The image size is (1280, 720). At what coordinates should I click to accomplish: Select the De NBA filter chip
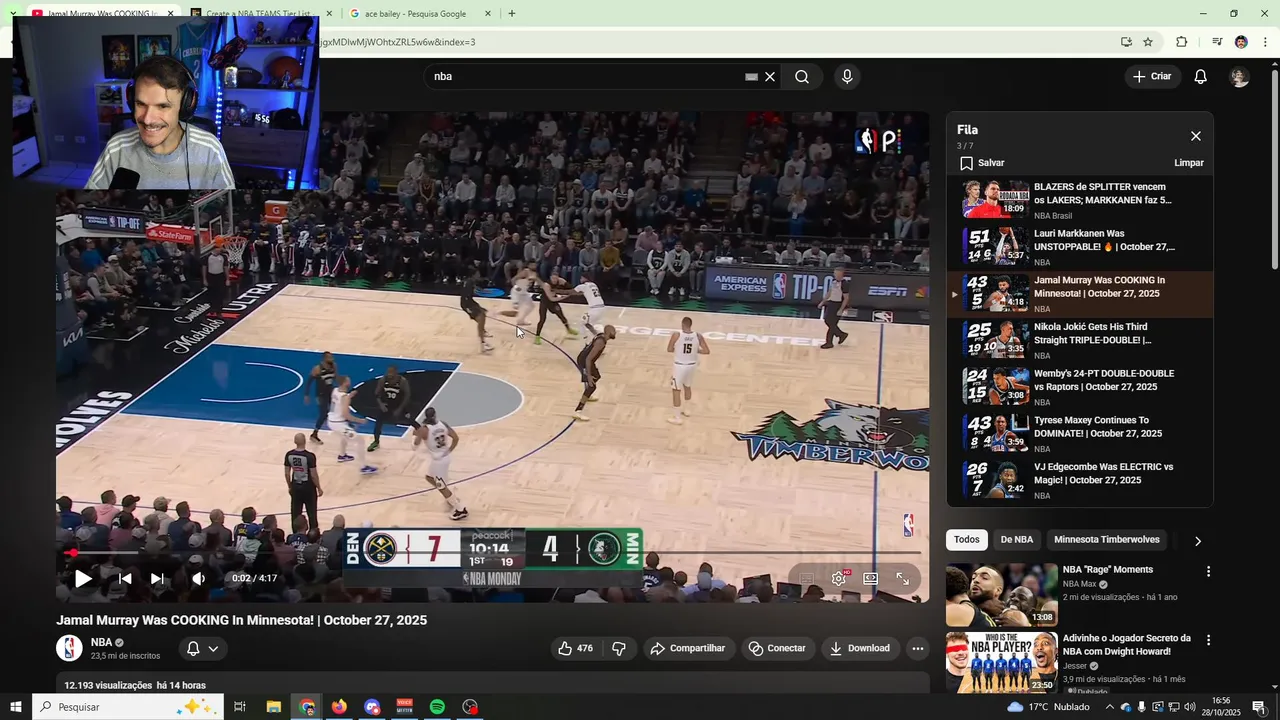pos(1017,540)
